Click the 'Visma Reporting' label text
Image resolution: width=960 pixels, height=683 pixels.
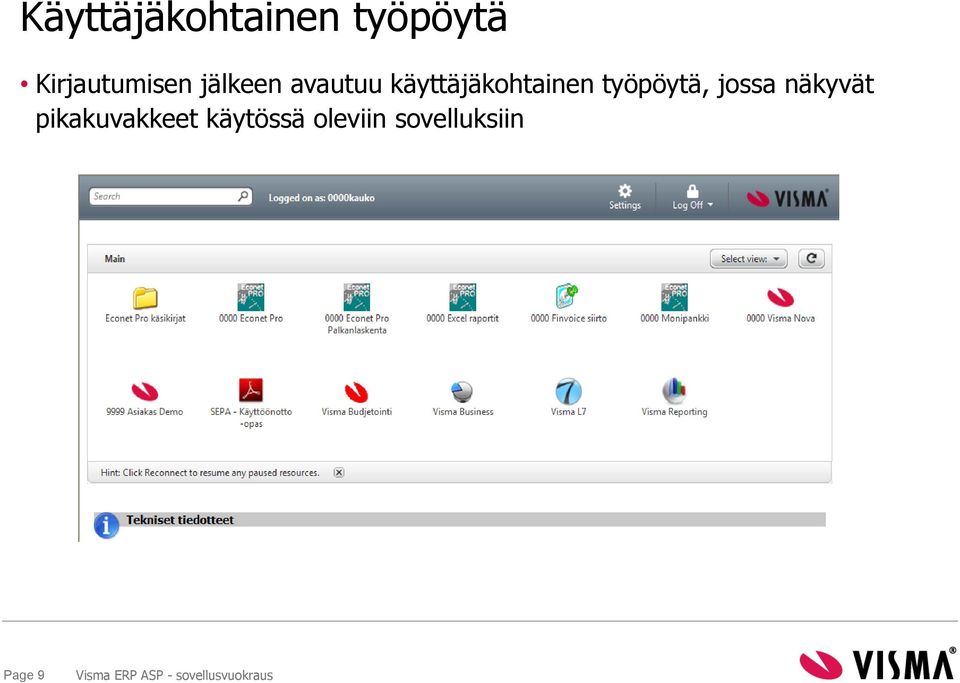tap(674, 412)
